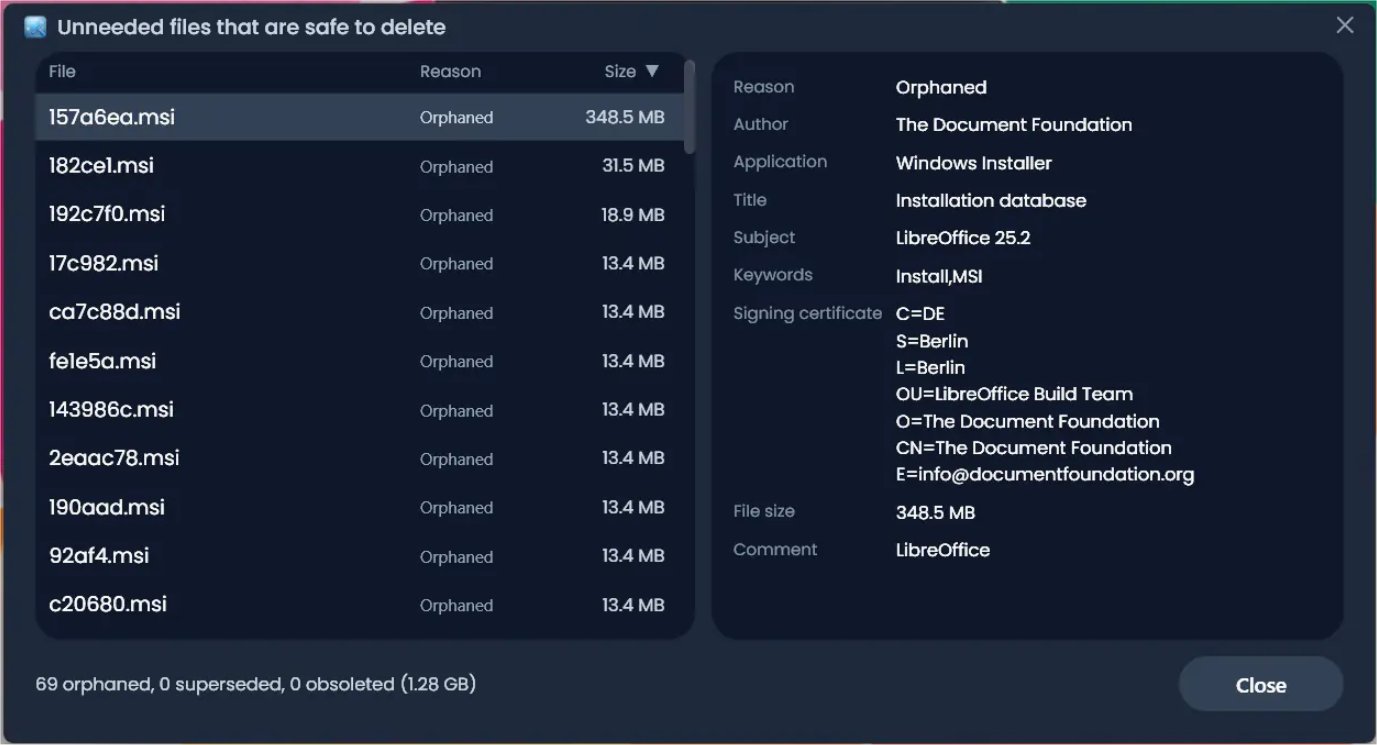1377x745 pixels.
Task: Click the 18.9 MB size value
Action: (x=633, y=215)
